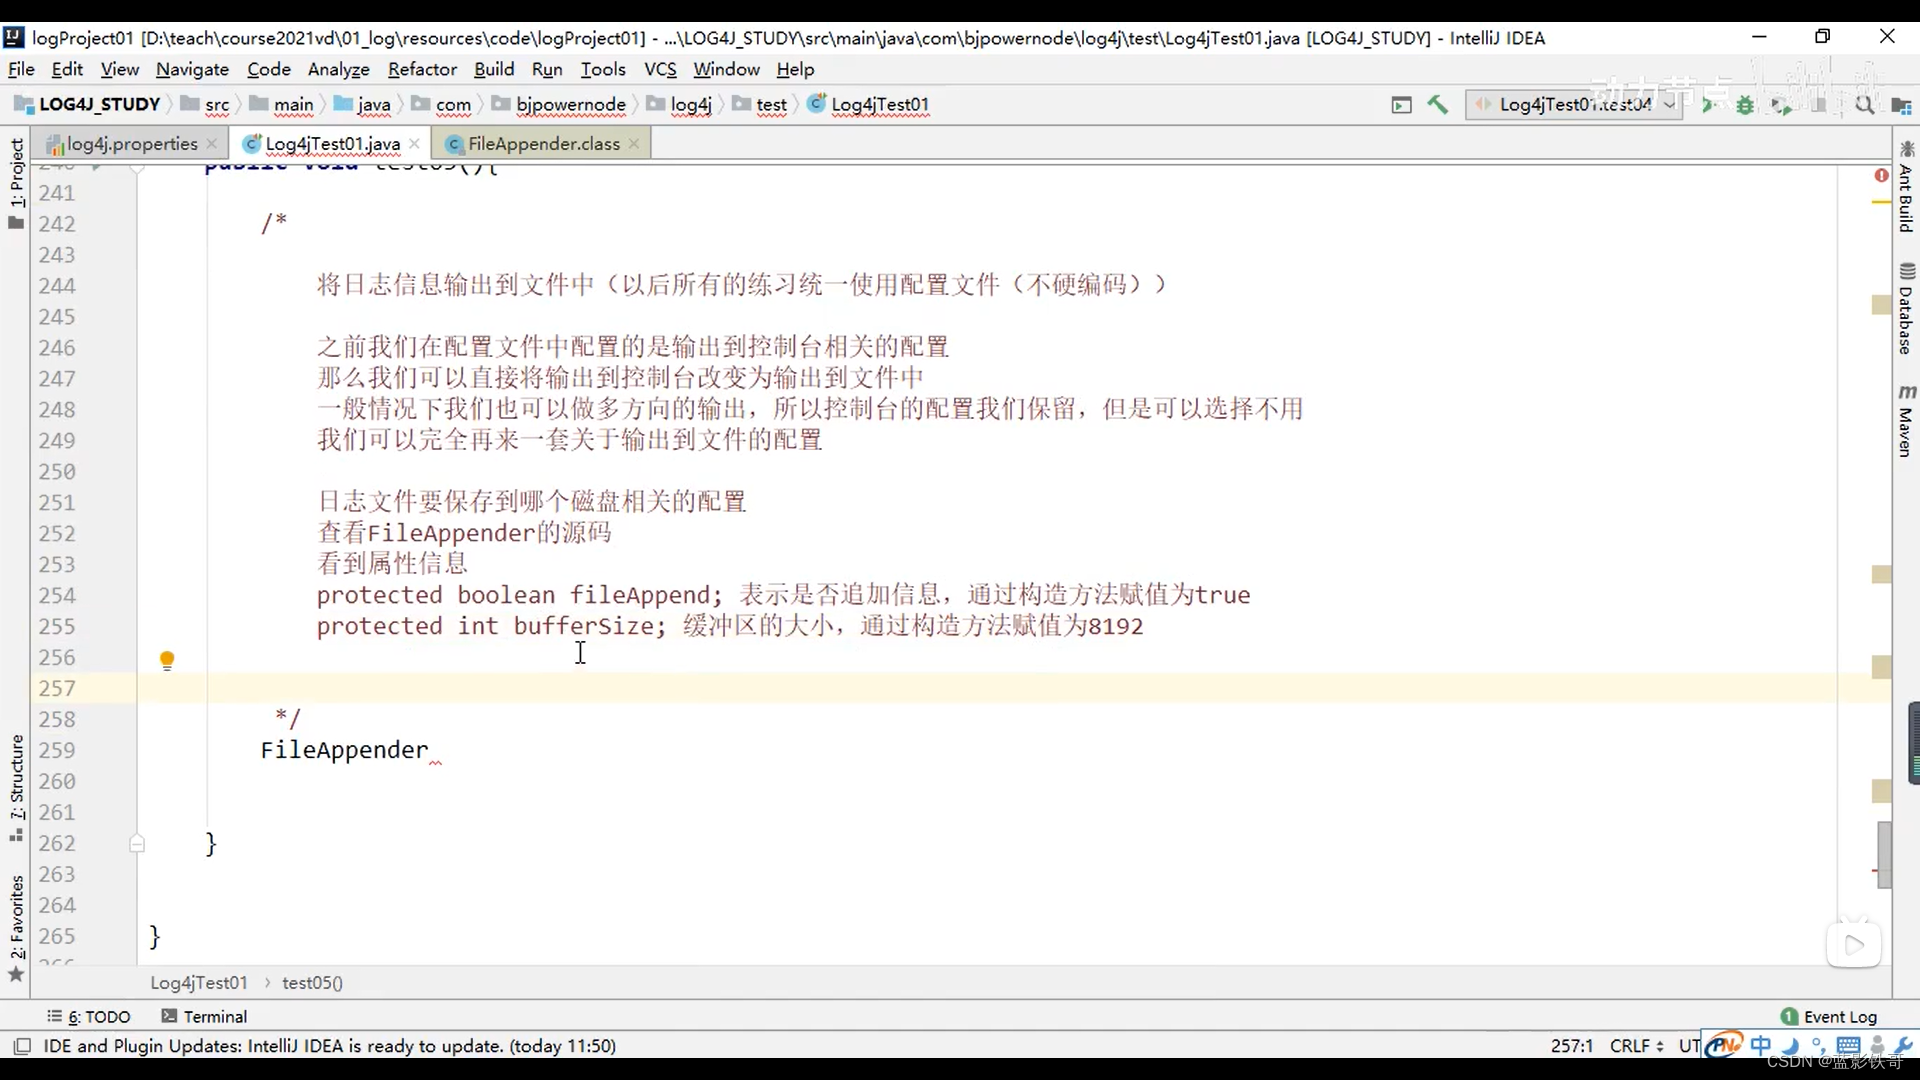Open the VCS menu

click(x=660, y=69)
